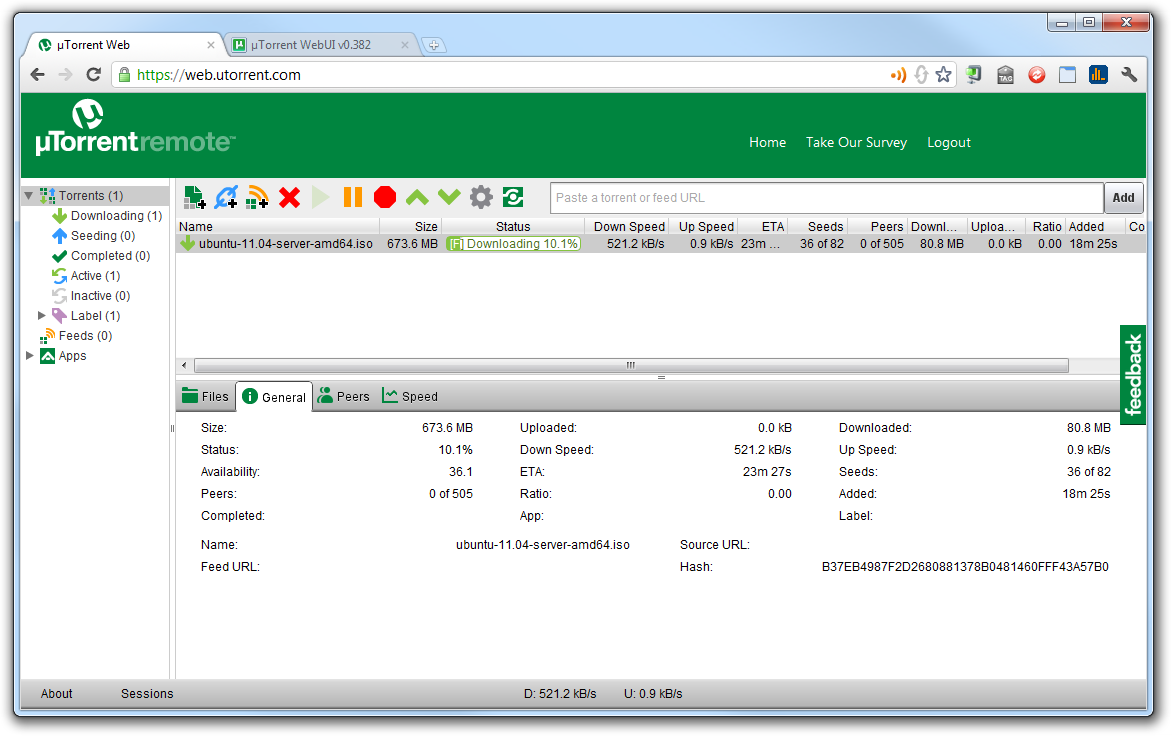Screen dimensions: 1172x736
Task: Select Feeds (0) in the sidebar
Action: click(76, 336)
